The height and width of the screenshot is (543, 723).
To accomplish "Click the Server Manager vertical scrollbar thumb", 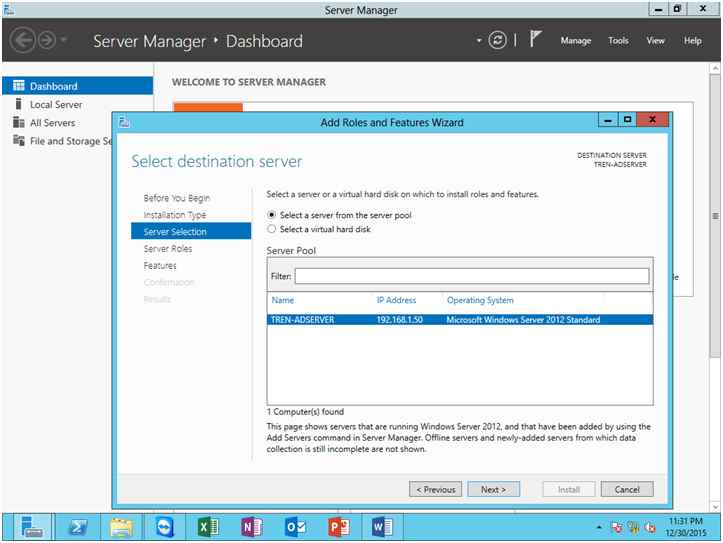I will [715, 217].
